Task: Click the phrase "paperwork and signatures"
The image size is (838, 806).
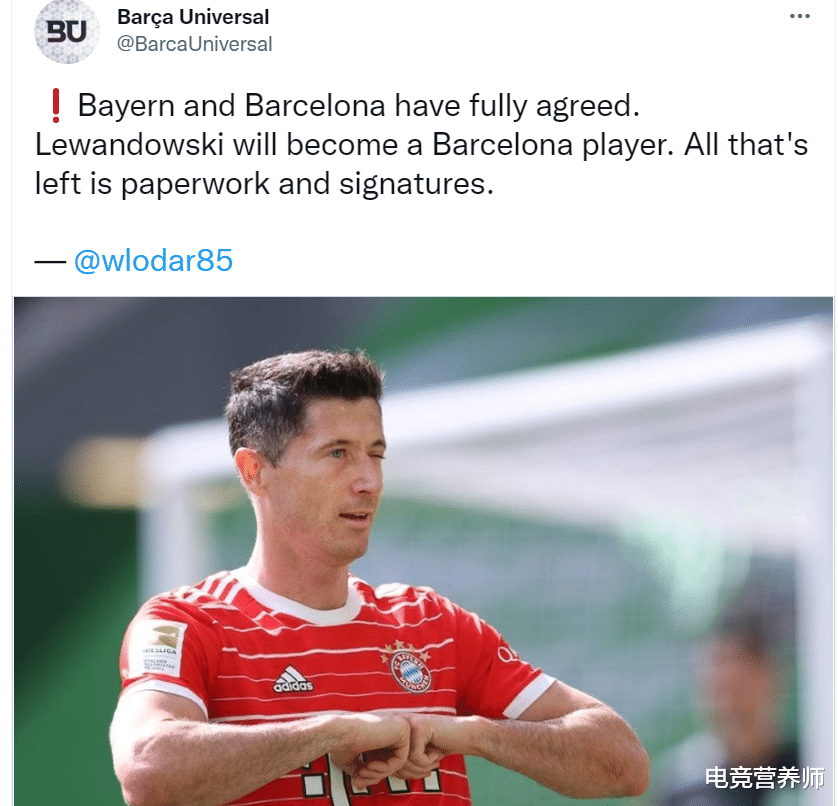Action: (304, 185)
